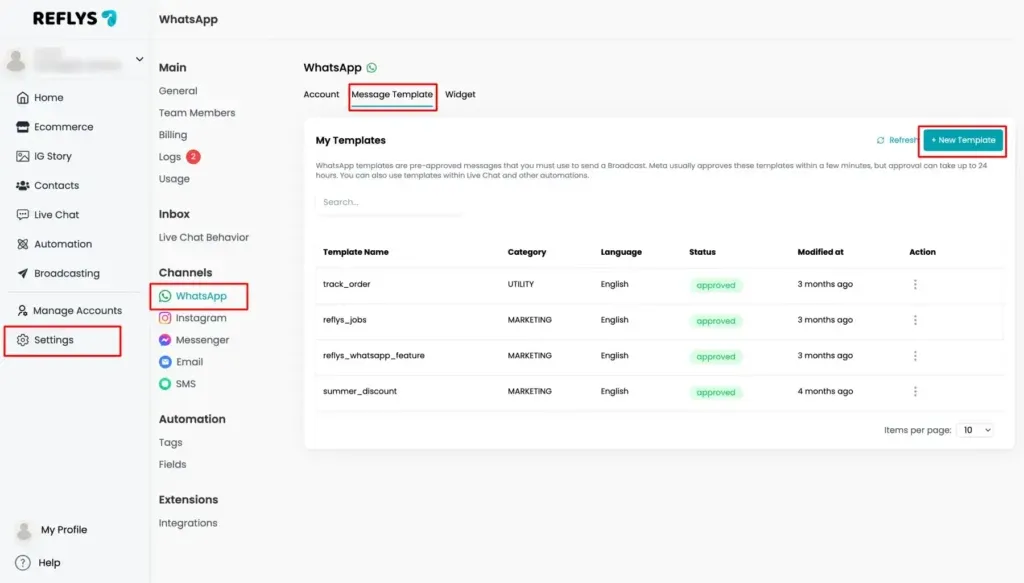Open the Automation sidebar icon

tap(23, 244)
